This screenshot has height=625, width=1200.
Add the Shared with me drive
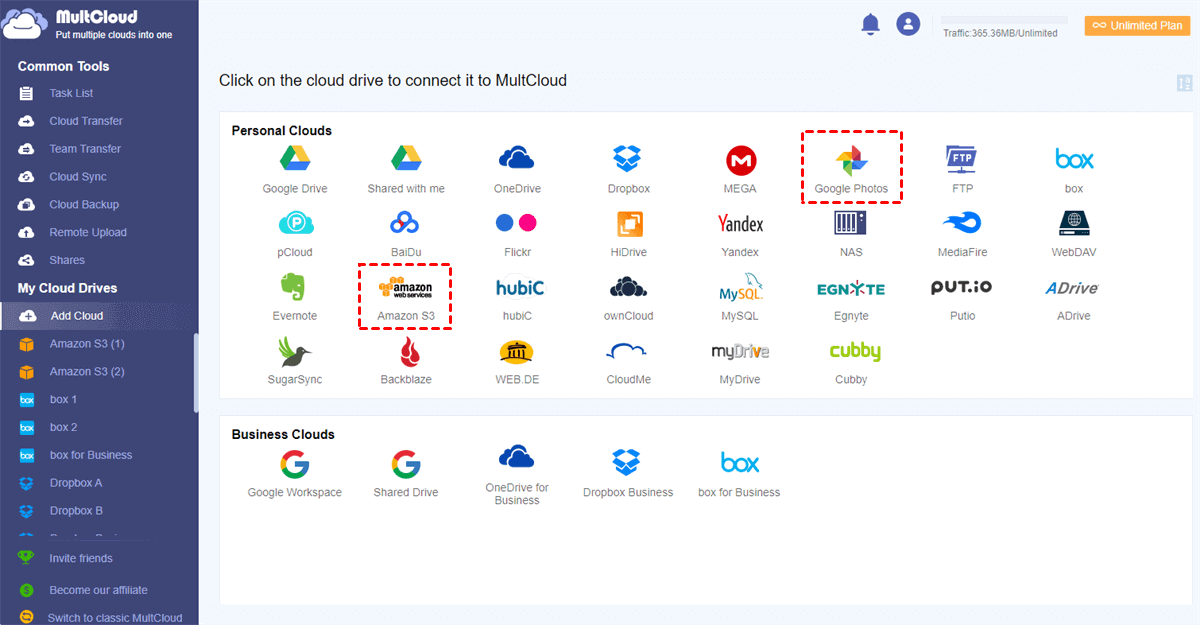click(406, 168)
